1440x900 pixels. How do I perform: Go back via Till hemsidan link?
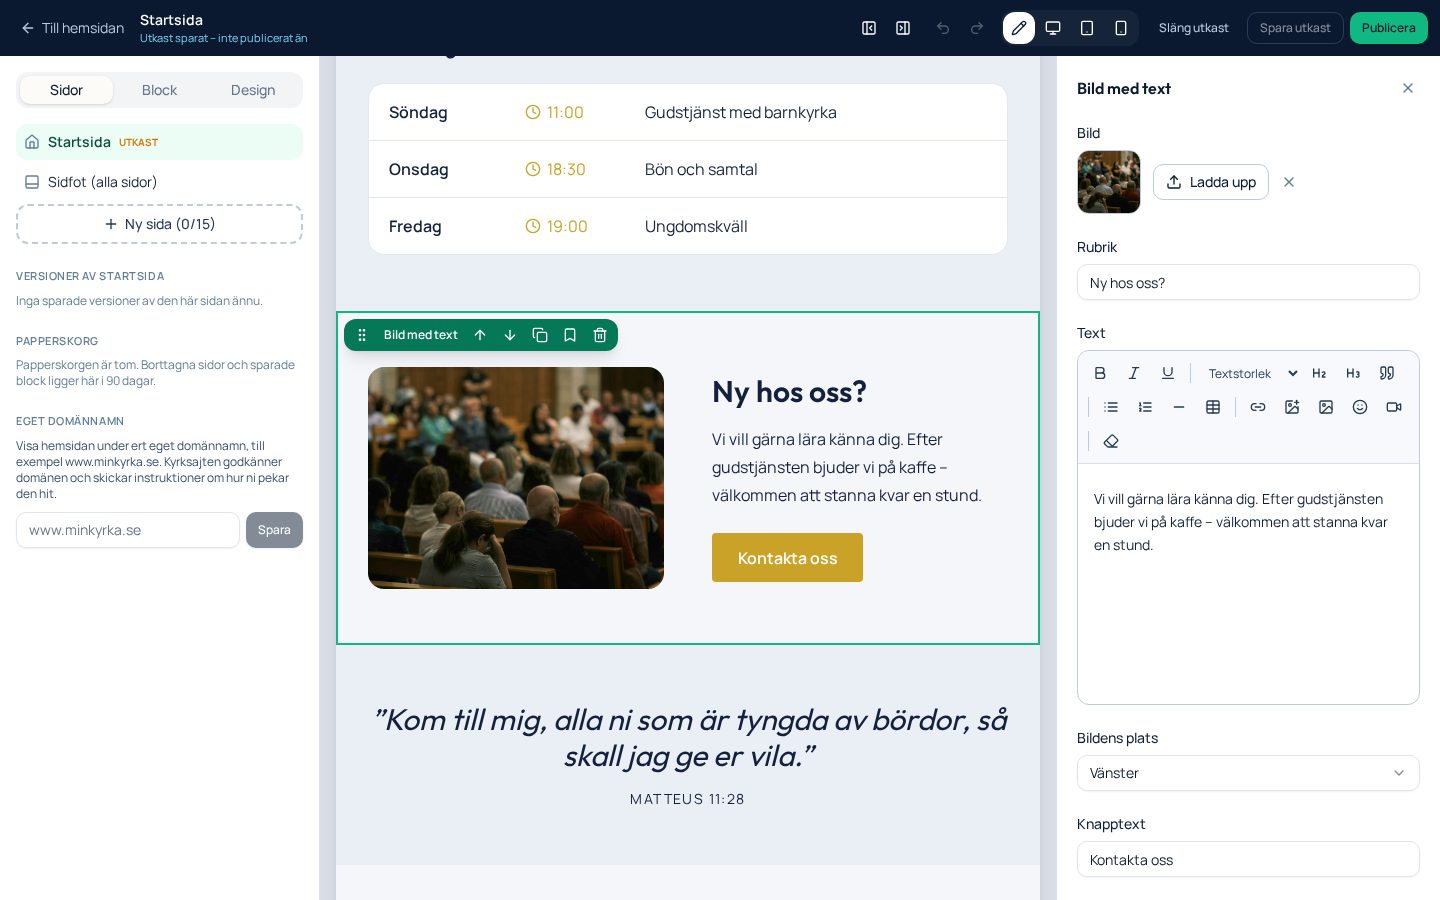[72, 28]
